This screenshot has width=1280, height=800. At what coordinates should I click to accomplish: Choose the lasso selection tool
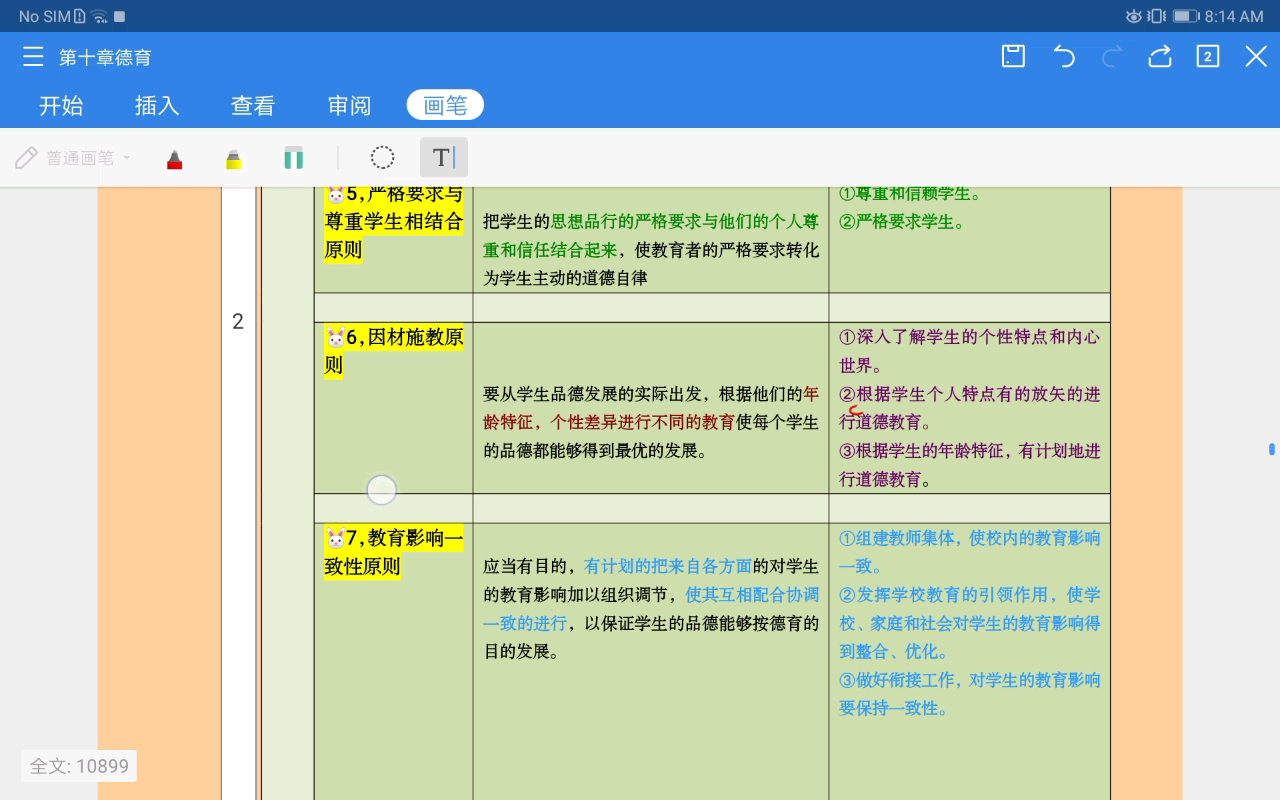382,158
